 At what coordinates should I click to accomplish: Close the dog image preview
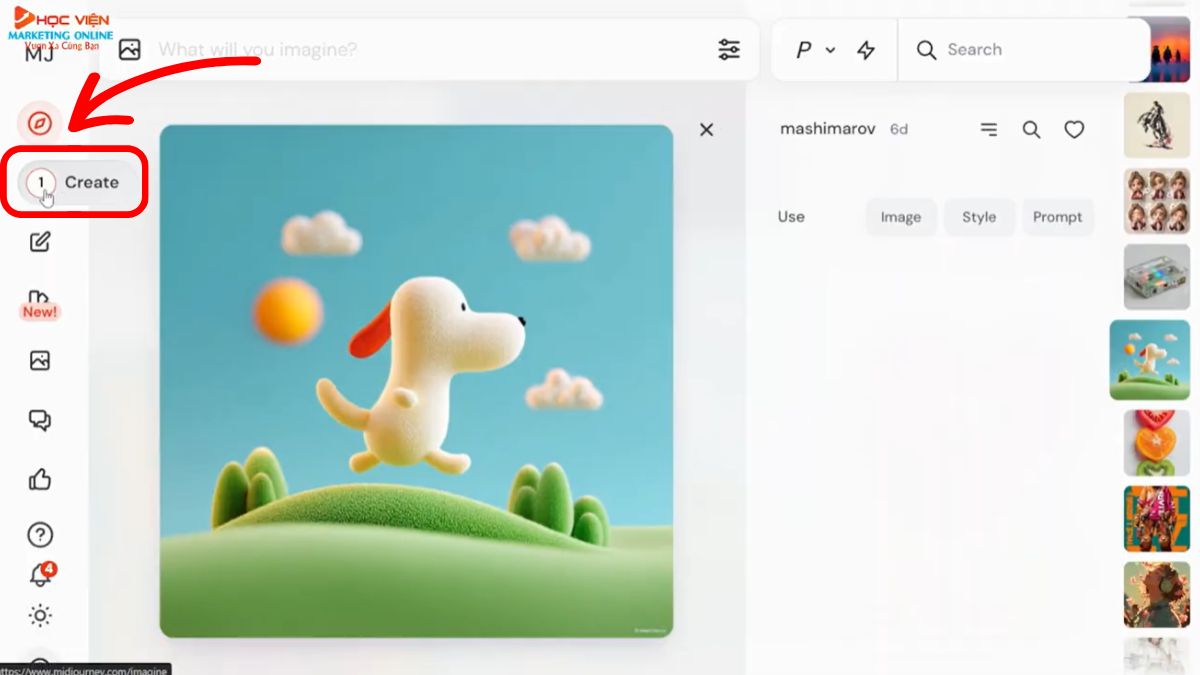(707, 129)
